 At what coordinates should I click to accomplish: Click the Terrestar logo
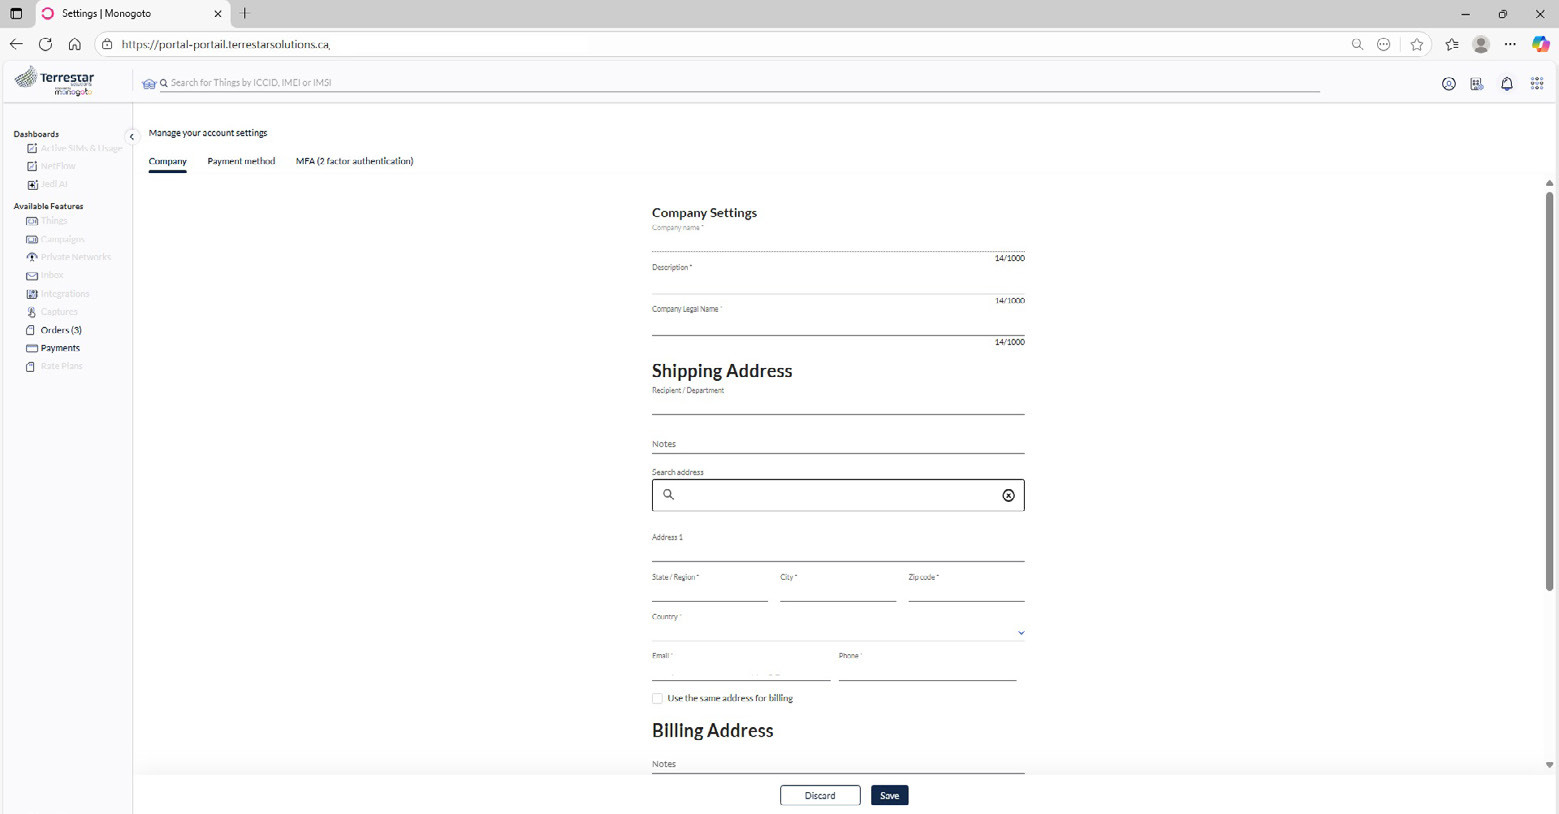click(56, 81)
